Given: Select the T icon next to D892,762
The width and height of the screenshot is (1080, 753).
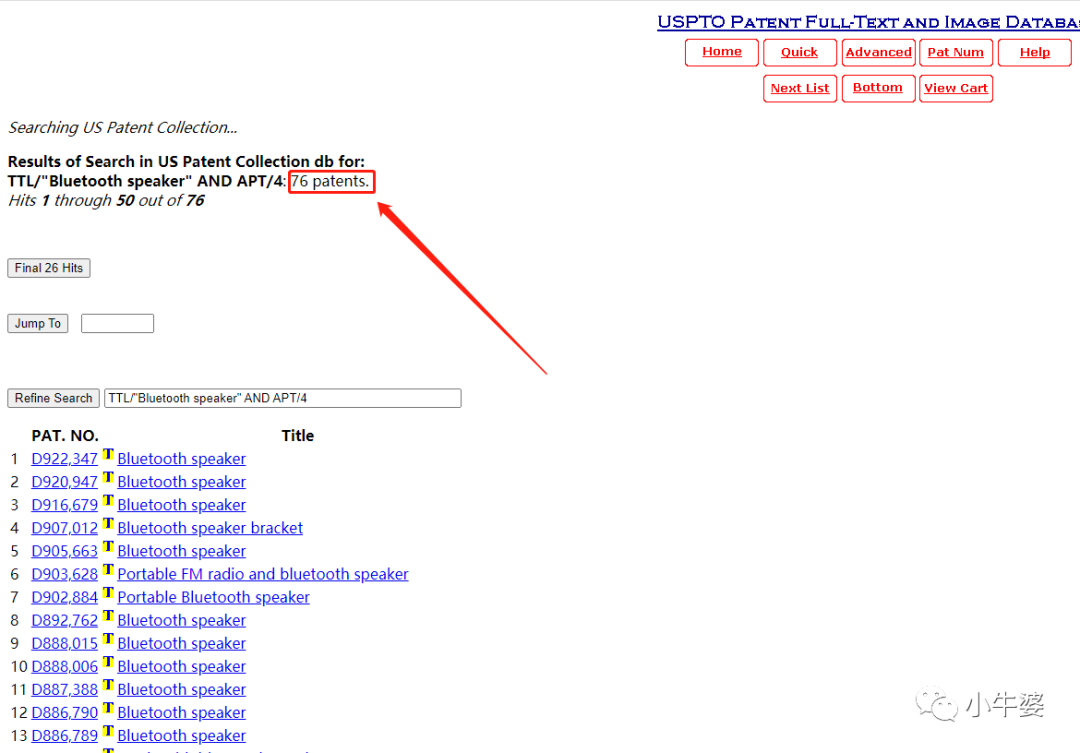Looking at the screenshot, I should [108, 616].
